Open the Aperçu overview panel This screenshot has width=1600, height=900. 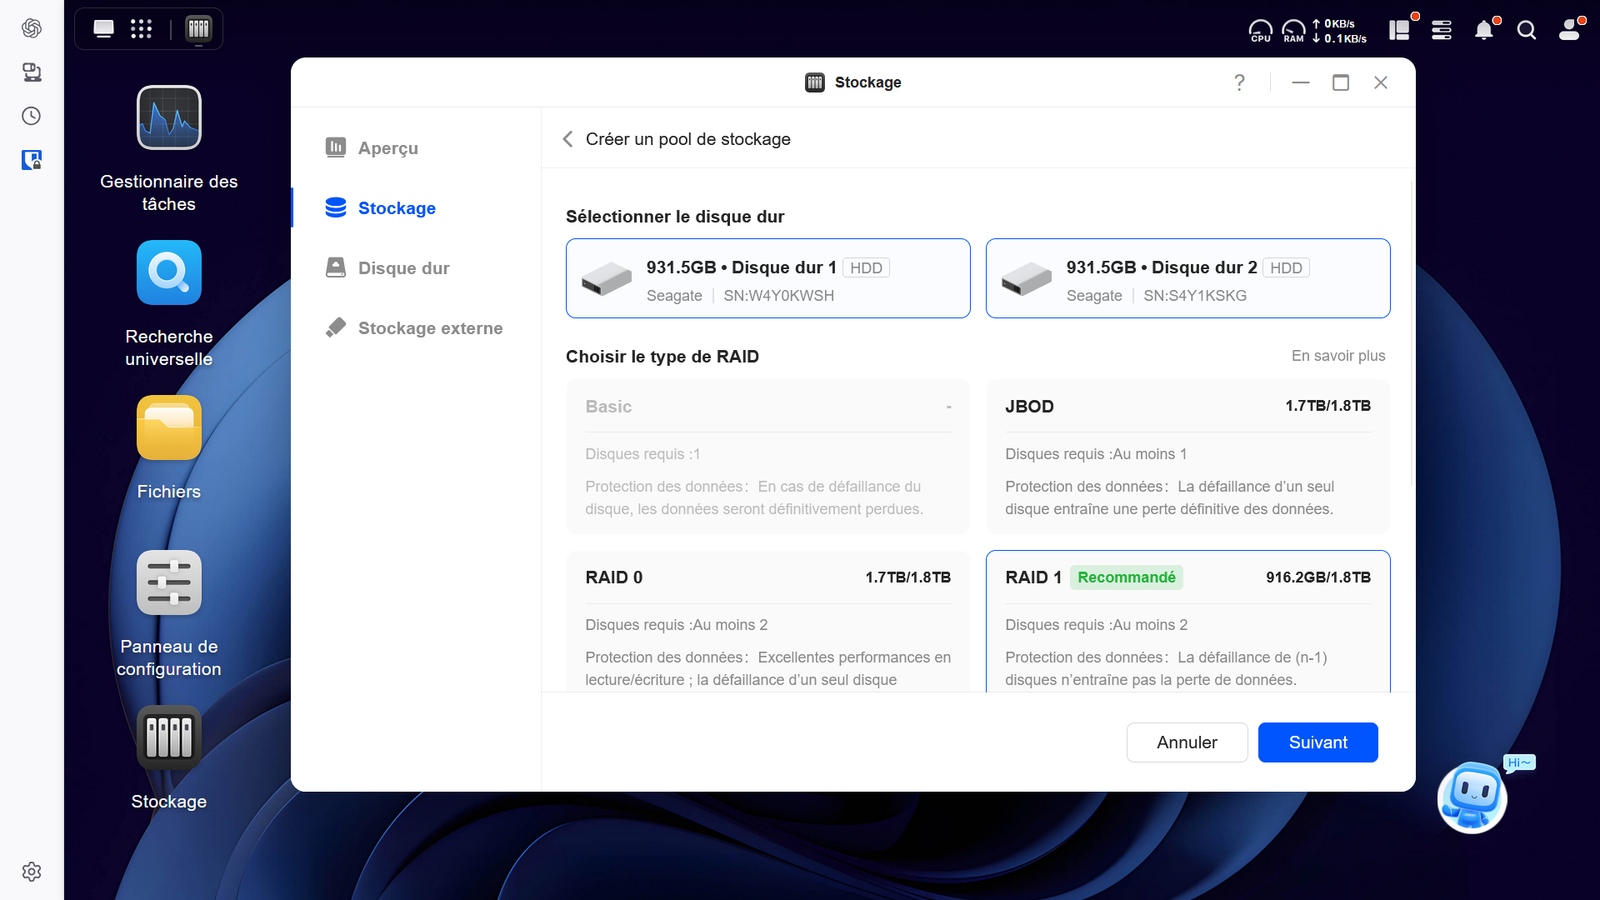[x=388, y=147]
